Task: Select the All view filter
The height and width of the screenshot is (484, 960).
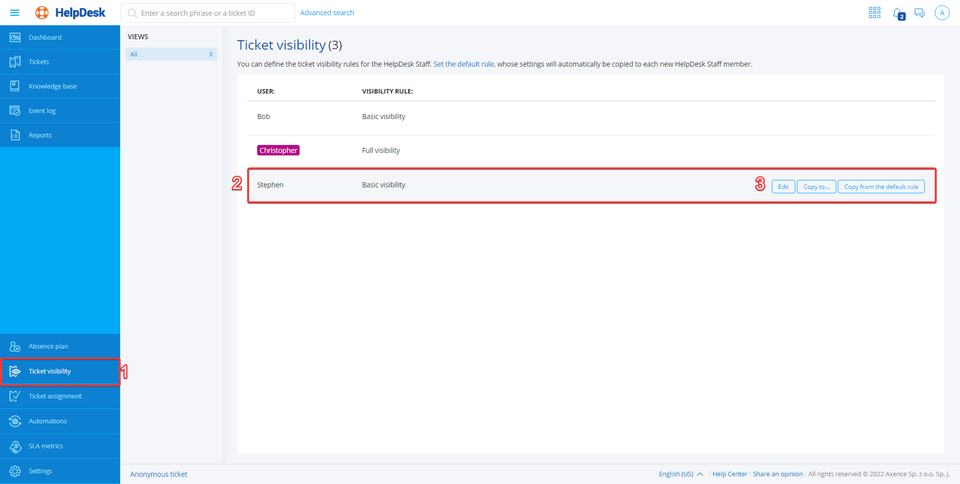Action: [x=170, y=54]
